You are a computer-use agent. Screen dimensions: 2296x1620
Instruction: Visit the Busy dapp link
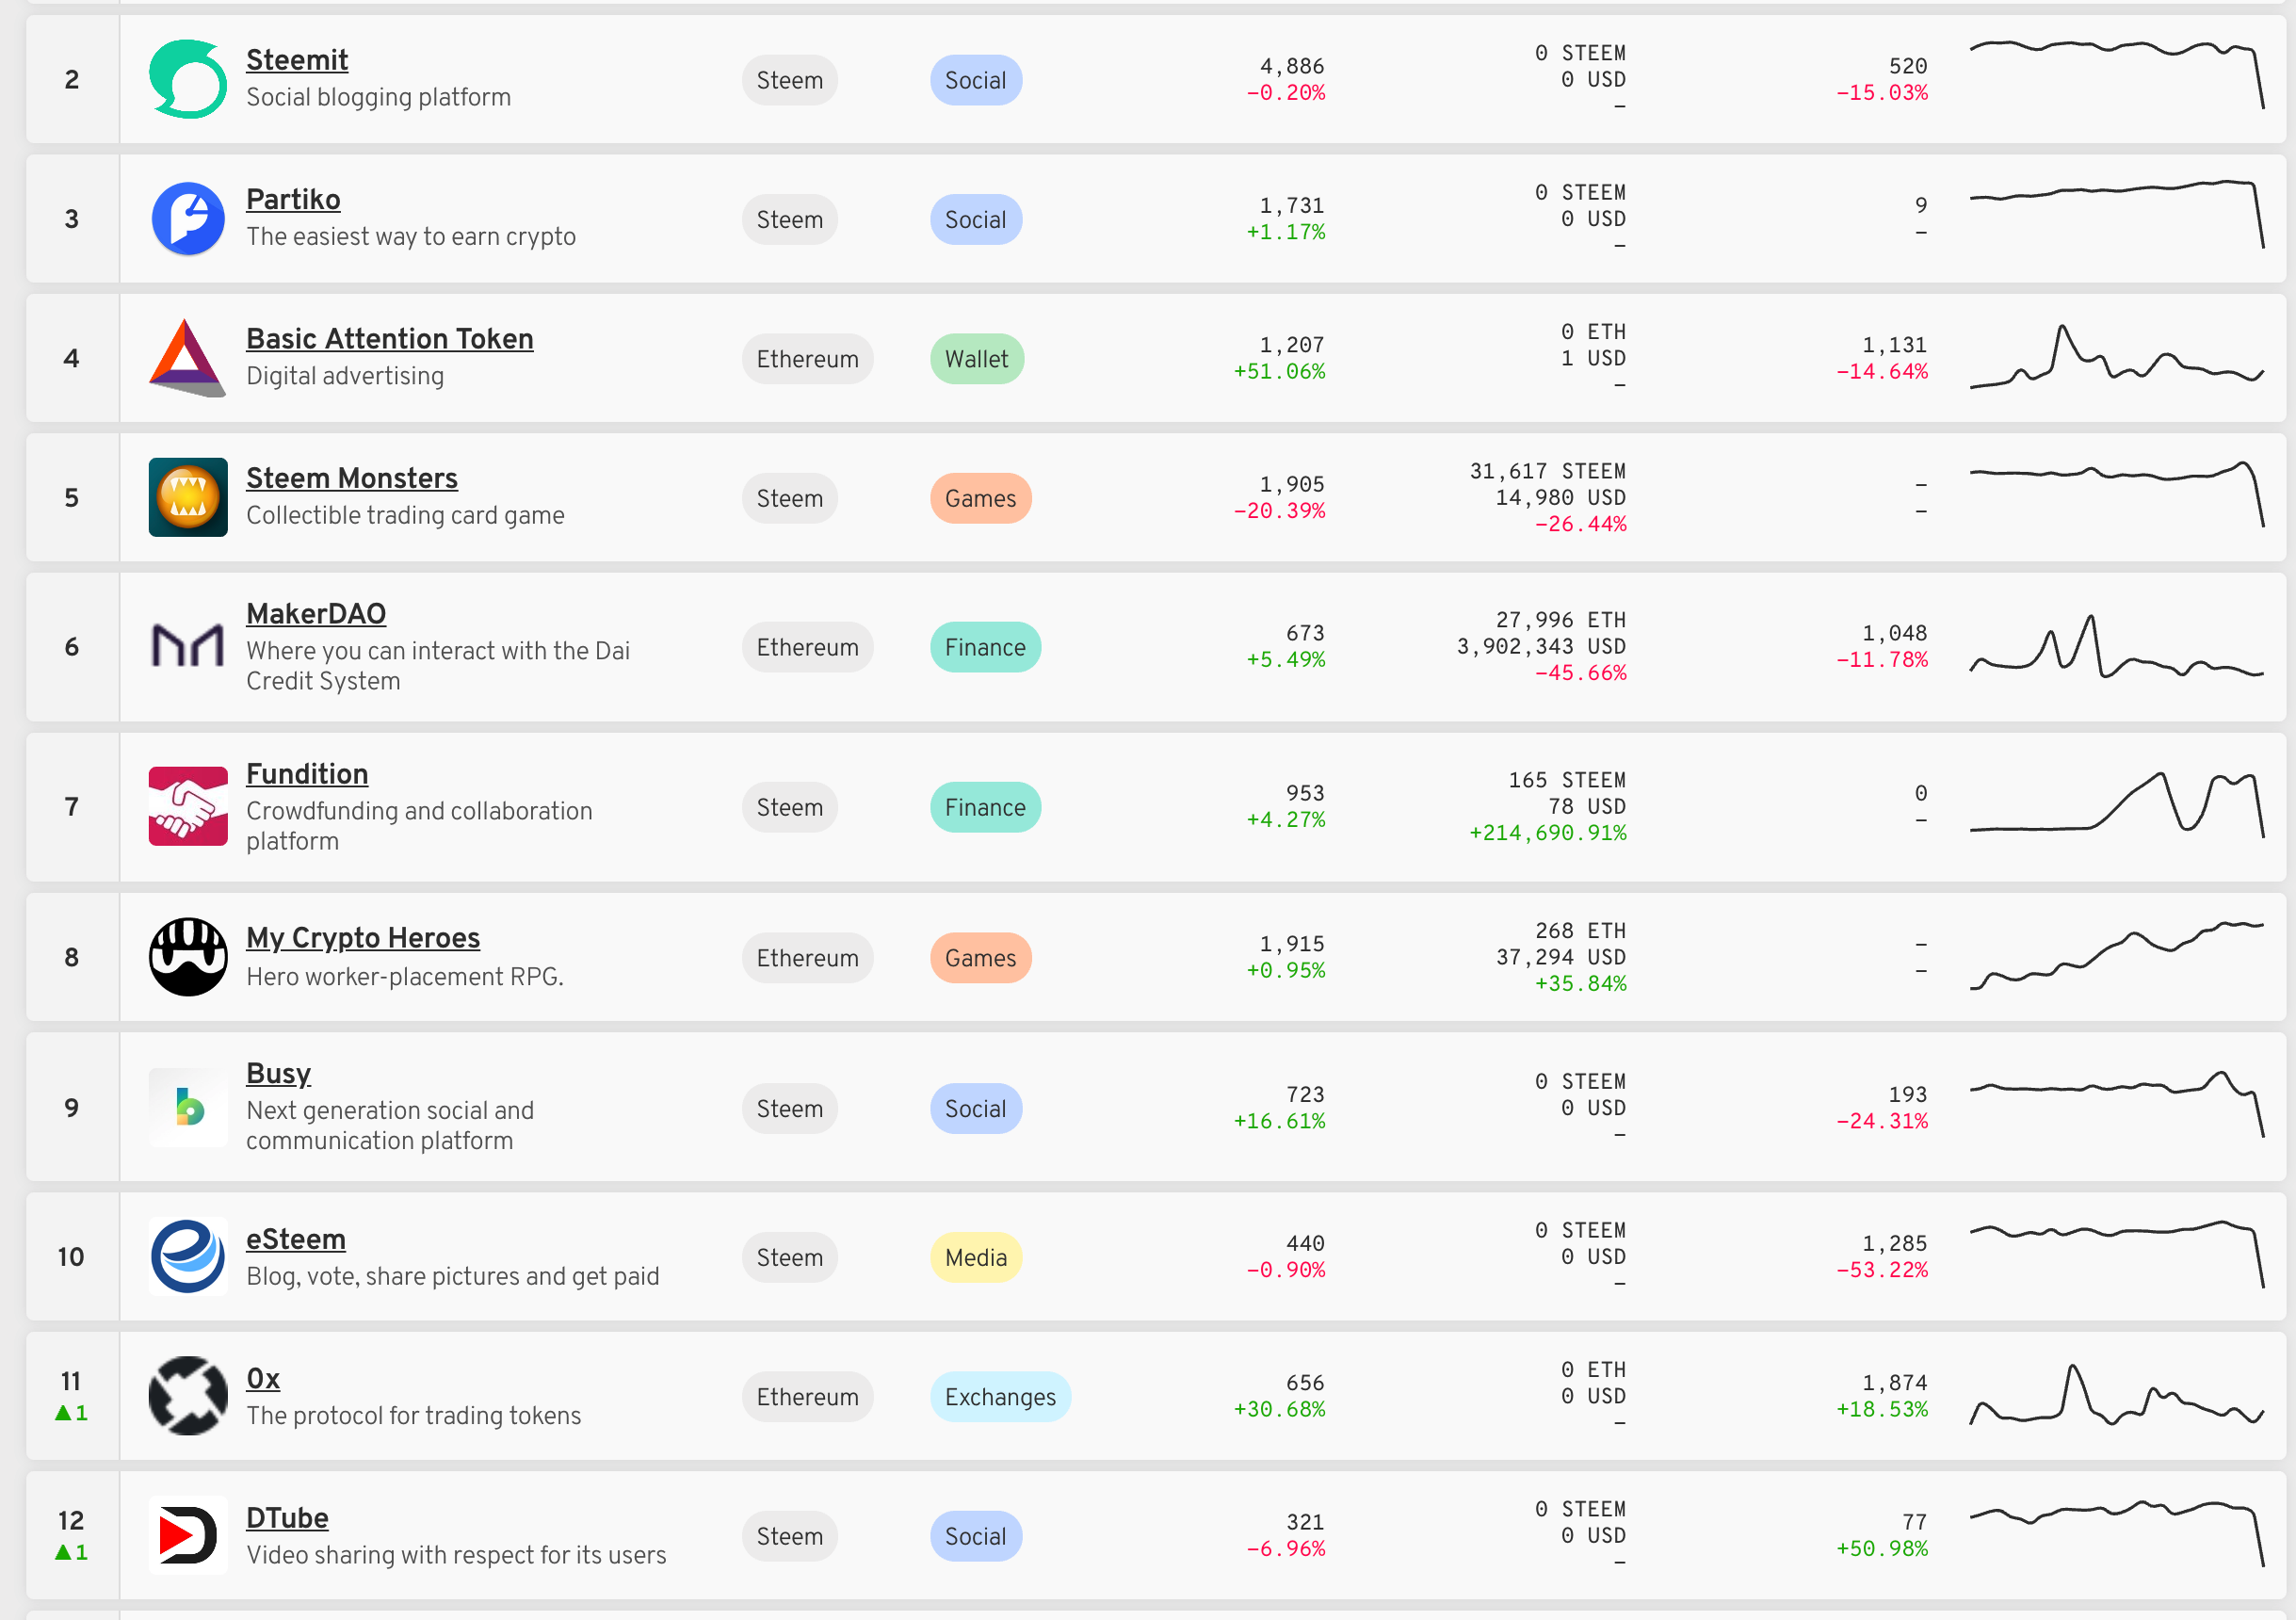(278, 1073)
